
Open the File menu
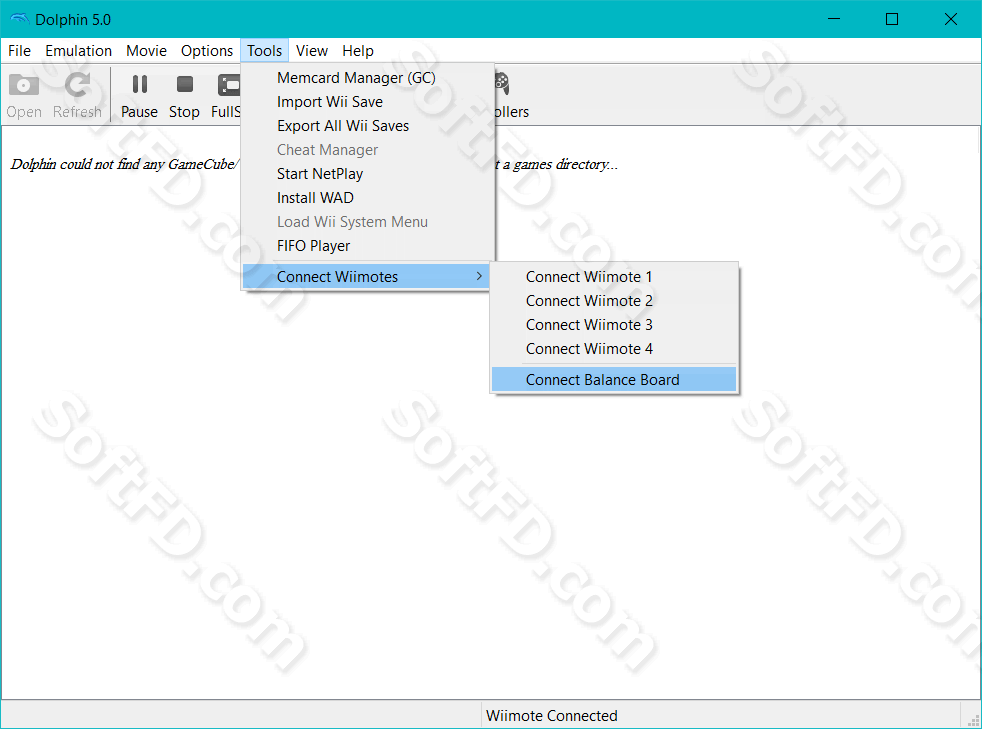coord(19,51)
